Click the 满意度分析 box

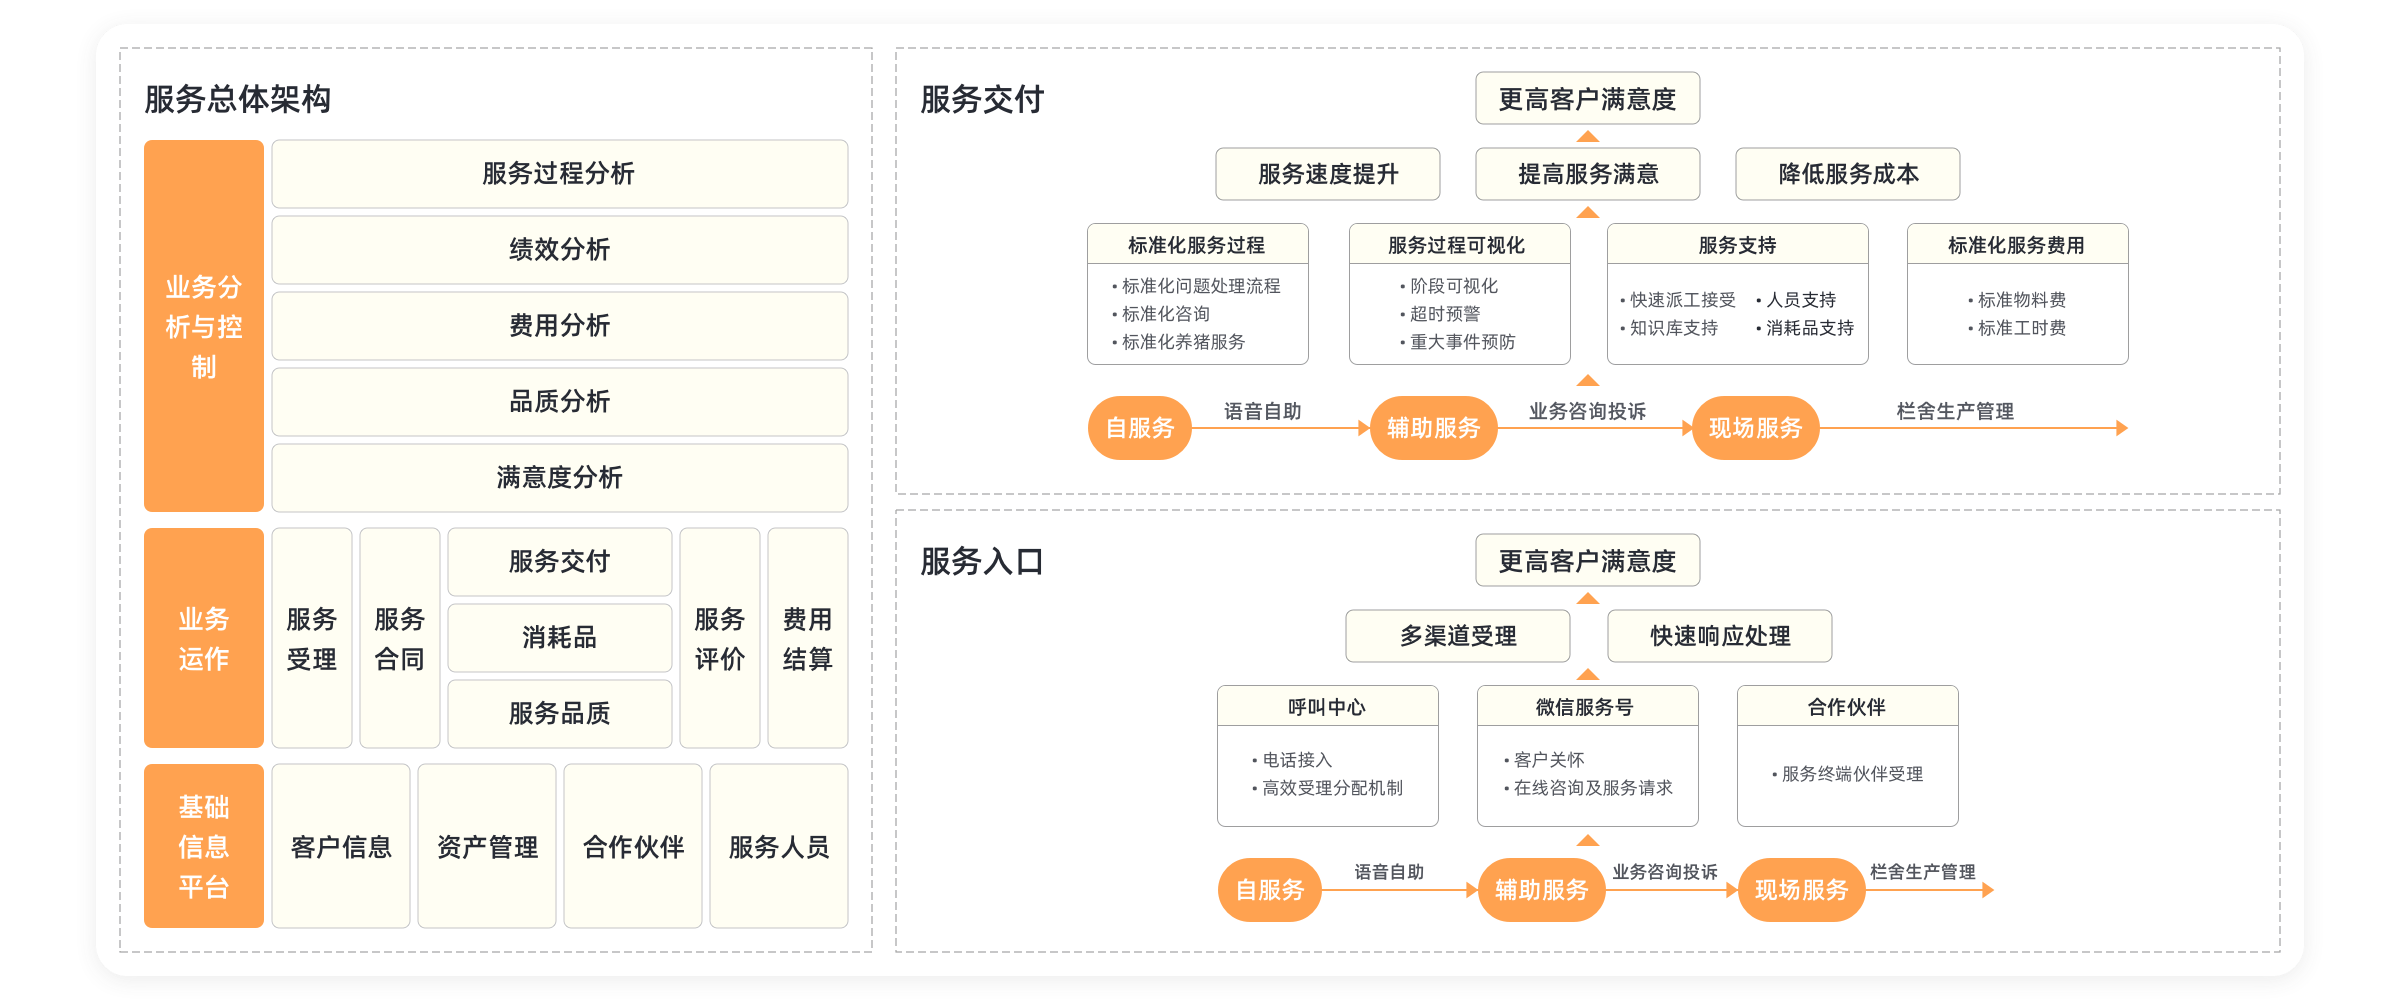[559, 478]
